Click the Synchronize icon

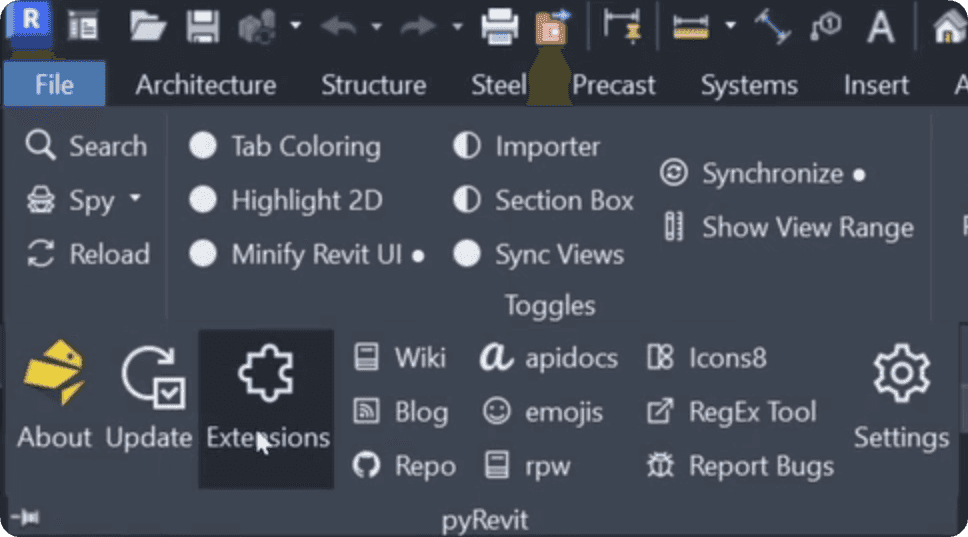pos(762,173)
